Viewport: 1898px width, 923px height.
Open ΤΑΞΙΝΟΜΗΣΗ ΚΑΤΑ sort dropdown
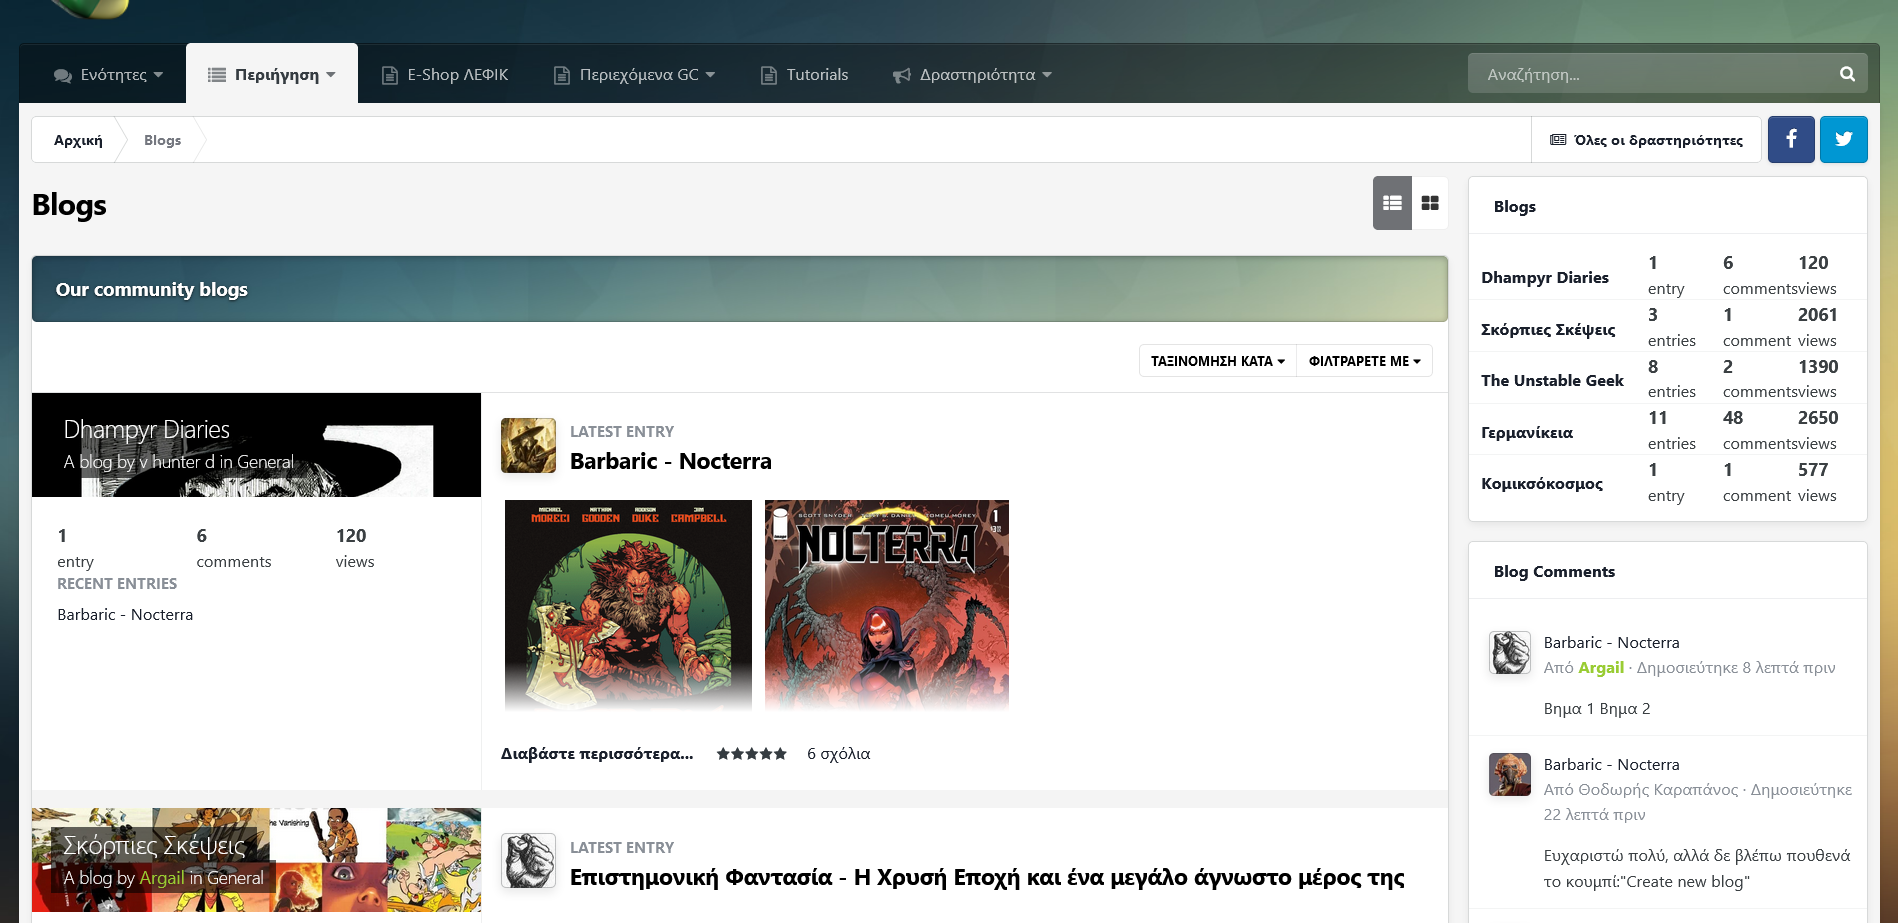1218,361
